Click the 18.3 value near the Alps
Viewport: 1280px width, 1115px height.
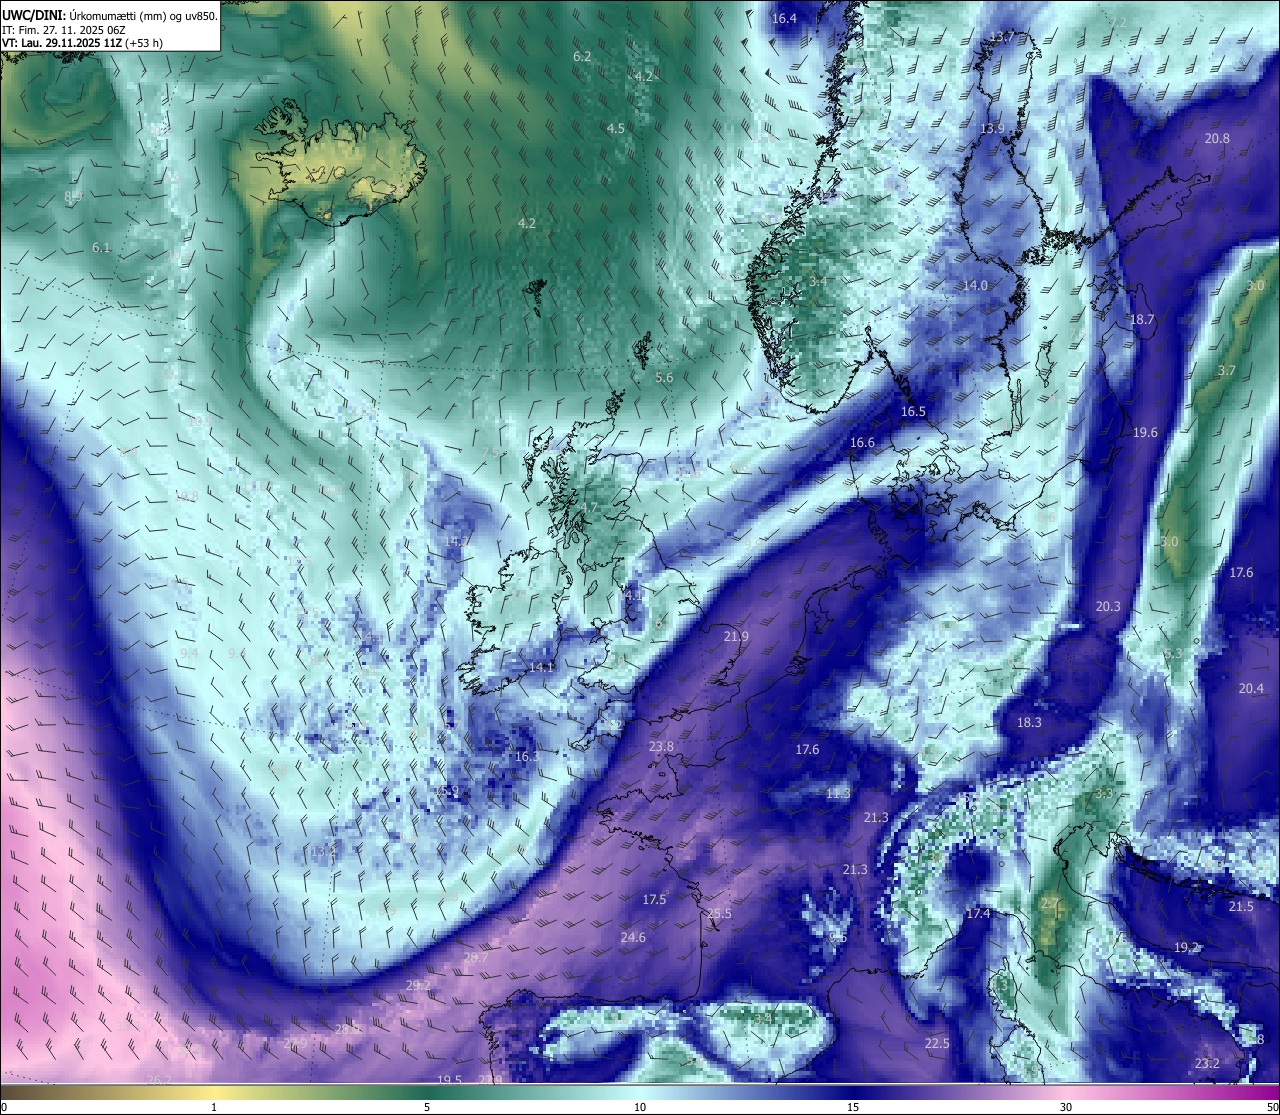[1029, 723]
